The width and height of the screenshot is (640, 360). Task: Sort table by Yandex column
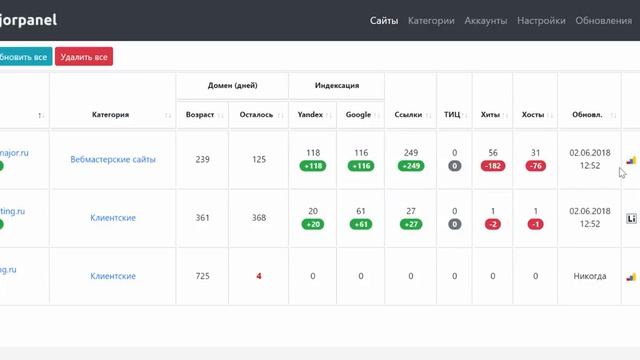pyautogui.click(x=313, y=115)
